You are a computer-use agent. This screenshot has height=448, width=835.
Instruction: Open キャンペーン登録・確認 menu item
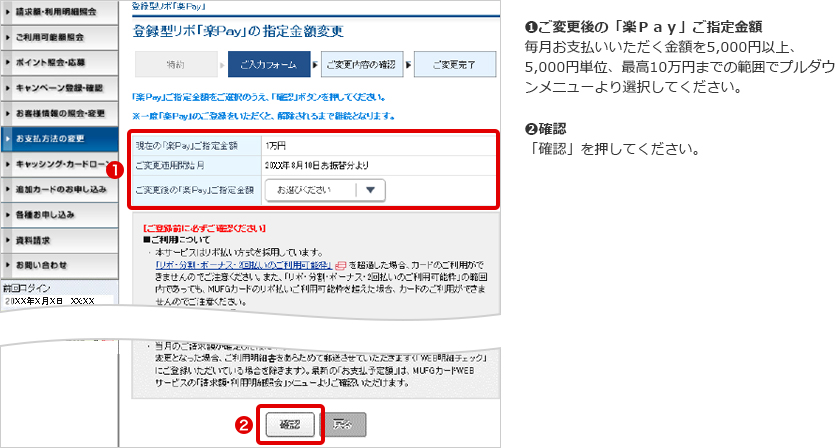(x=58, y=87)
